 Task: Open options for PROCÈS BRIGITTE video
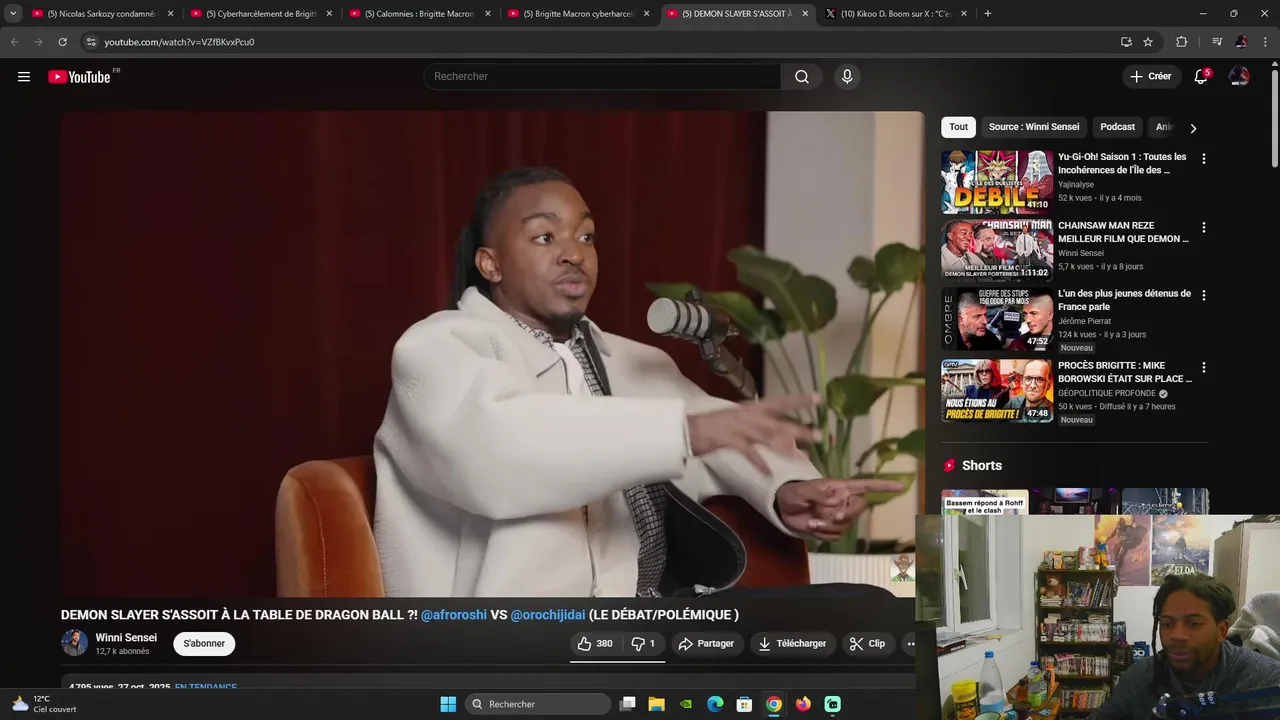(x=1204, y=367)
